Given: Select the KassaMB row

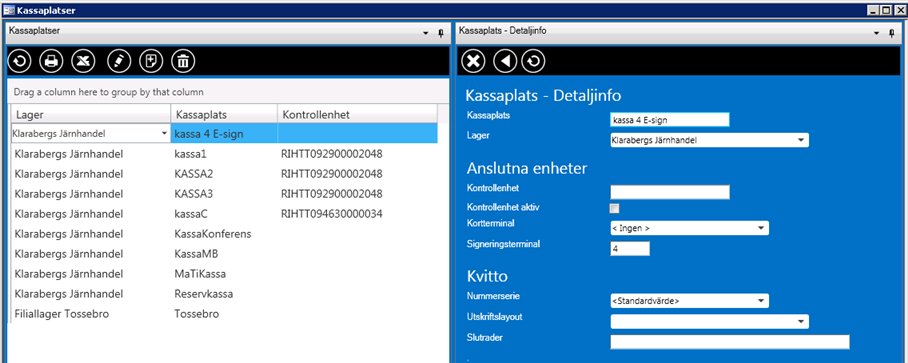Looking at the screenshot, I should (224, 254).
